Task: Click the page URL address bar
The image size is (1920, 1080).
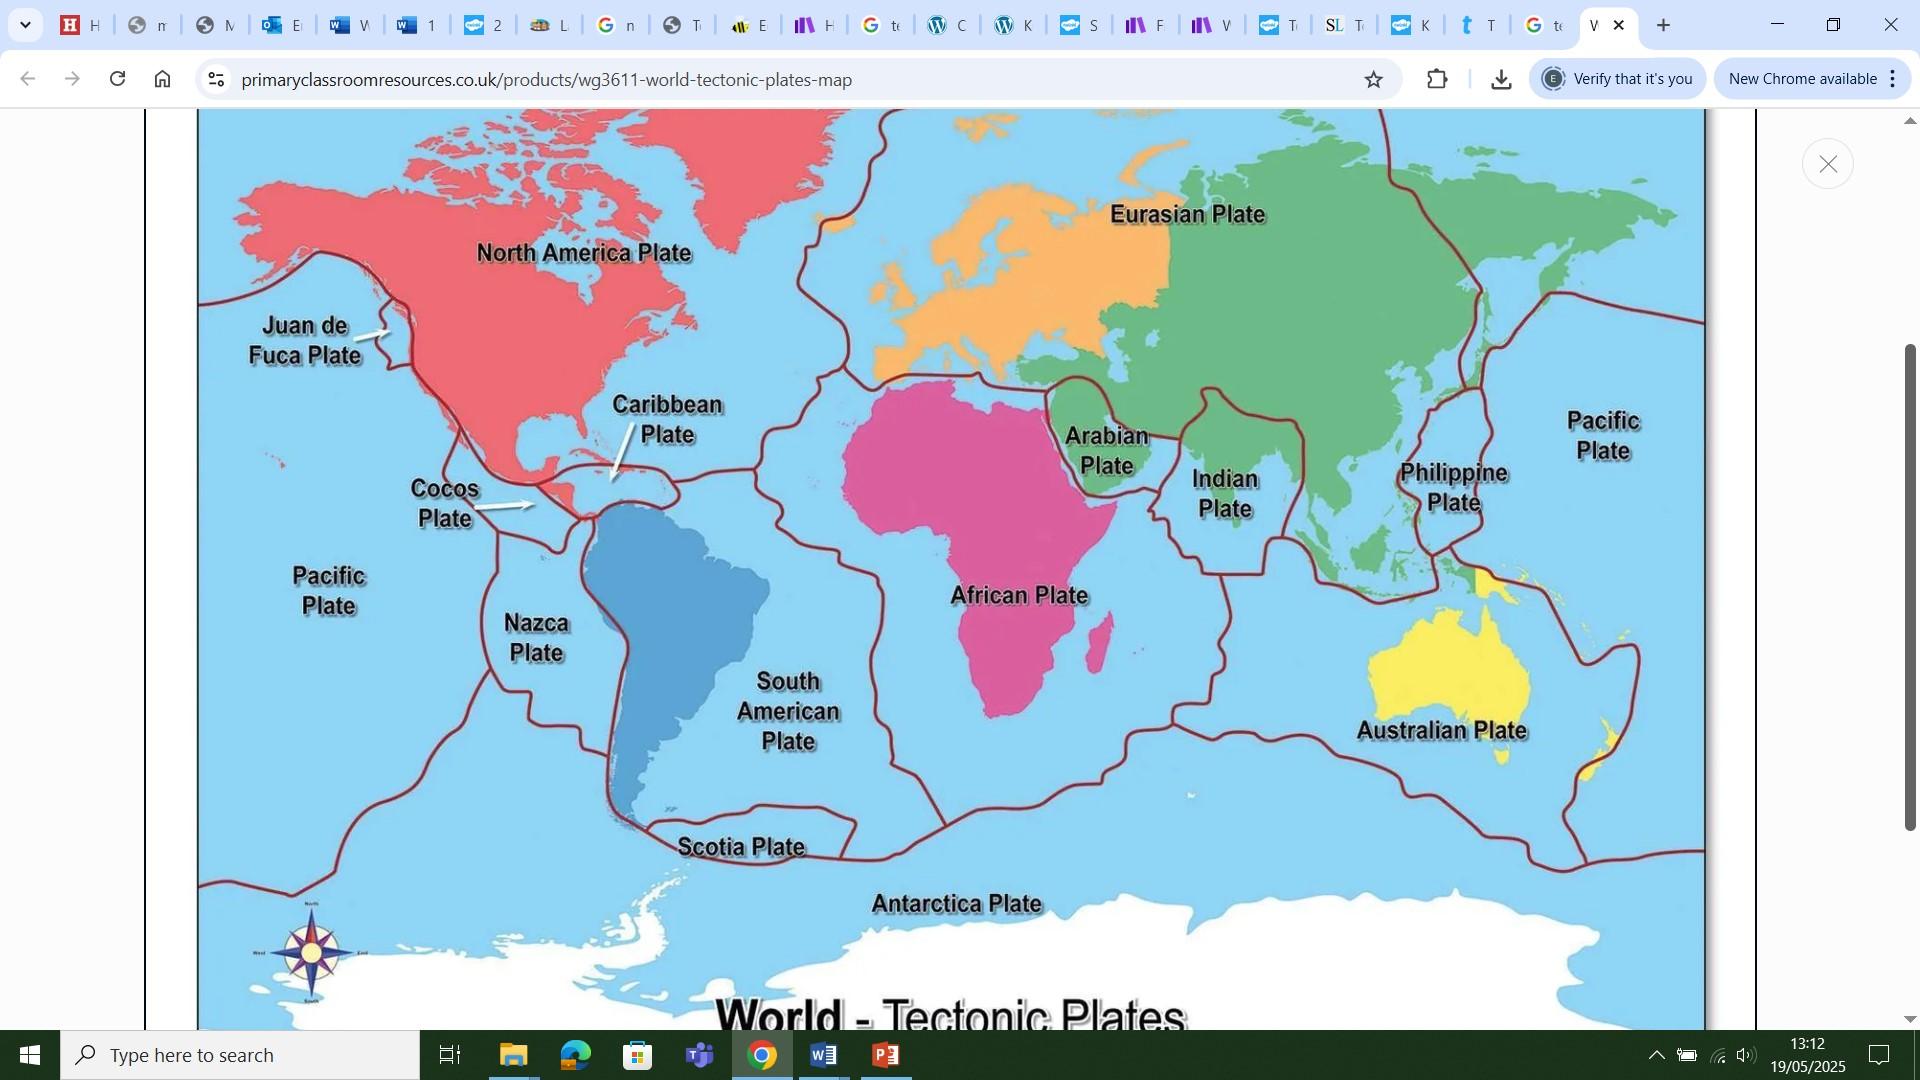Action: tap(700, 79)
